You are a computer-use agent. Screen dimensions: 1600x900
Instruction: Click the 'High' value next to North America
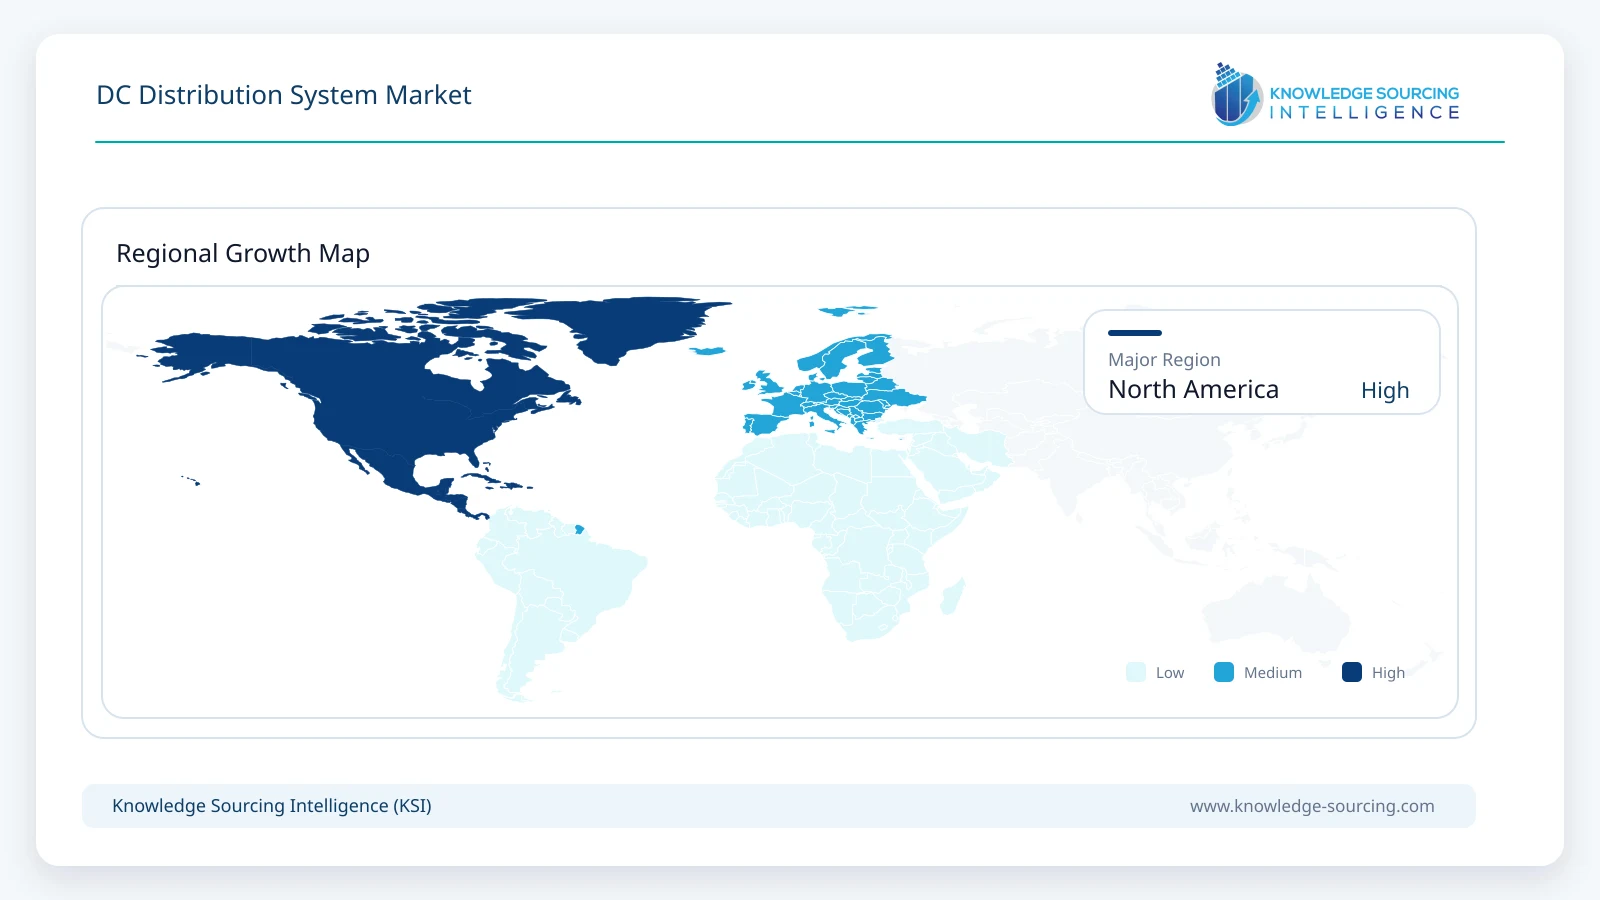(x=1385, y=390)
